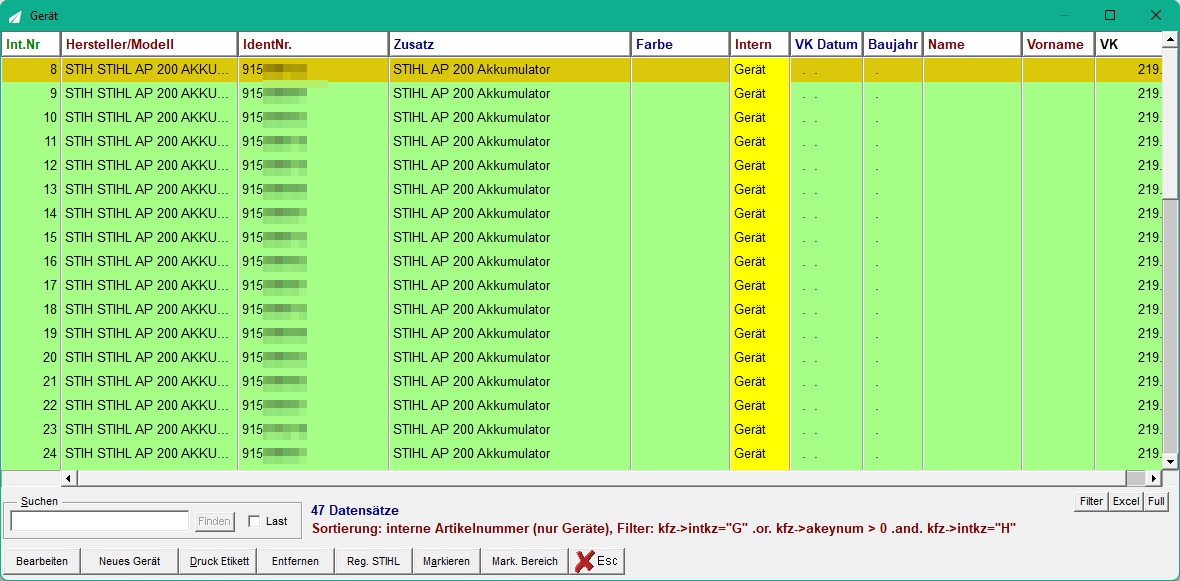Click the Zusatz cell in row 23
This screenshot has width=1180, height=581.
pos(509,430)
